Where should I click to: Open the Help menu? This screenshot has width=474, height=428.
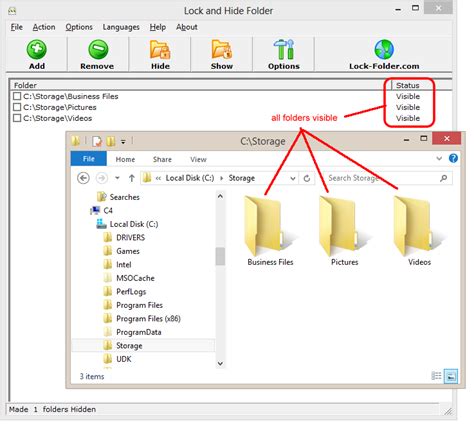[158, 27]
